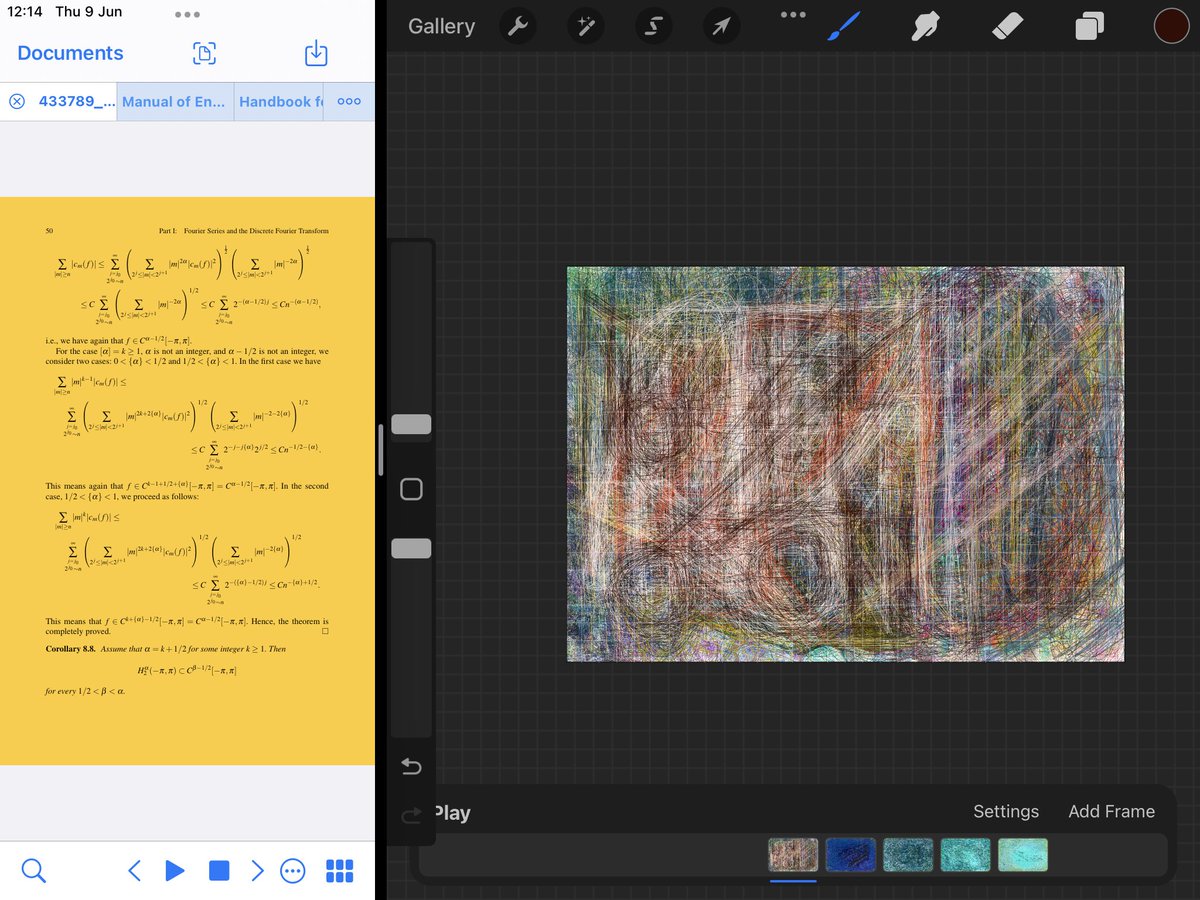Open animation Settings
This screenshot has height=900, width=1200.
point(1006,812)
